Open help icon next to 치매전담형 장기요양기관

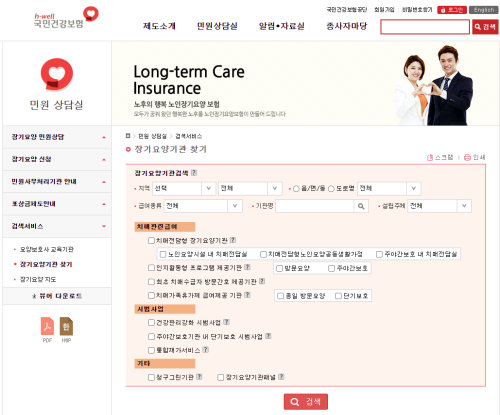pyautogui.click(x=233, y=240)
